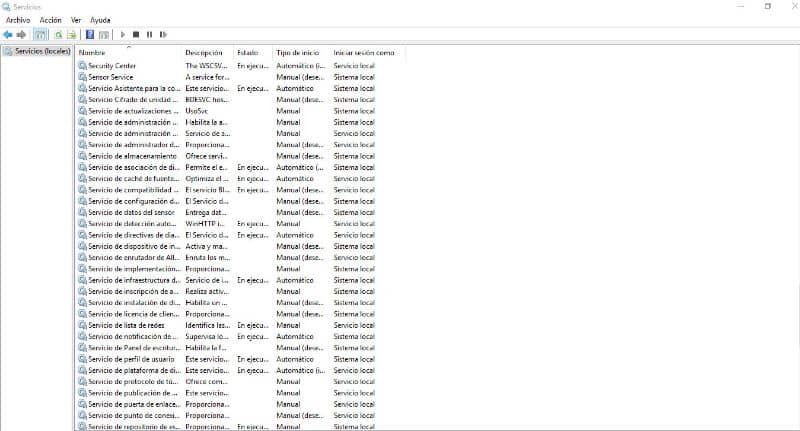This screenshot has height=431, width=800.
Task: Sort by the Descripción column header
Action: pos(204,53)
